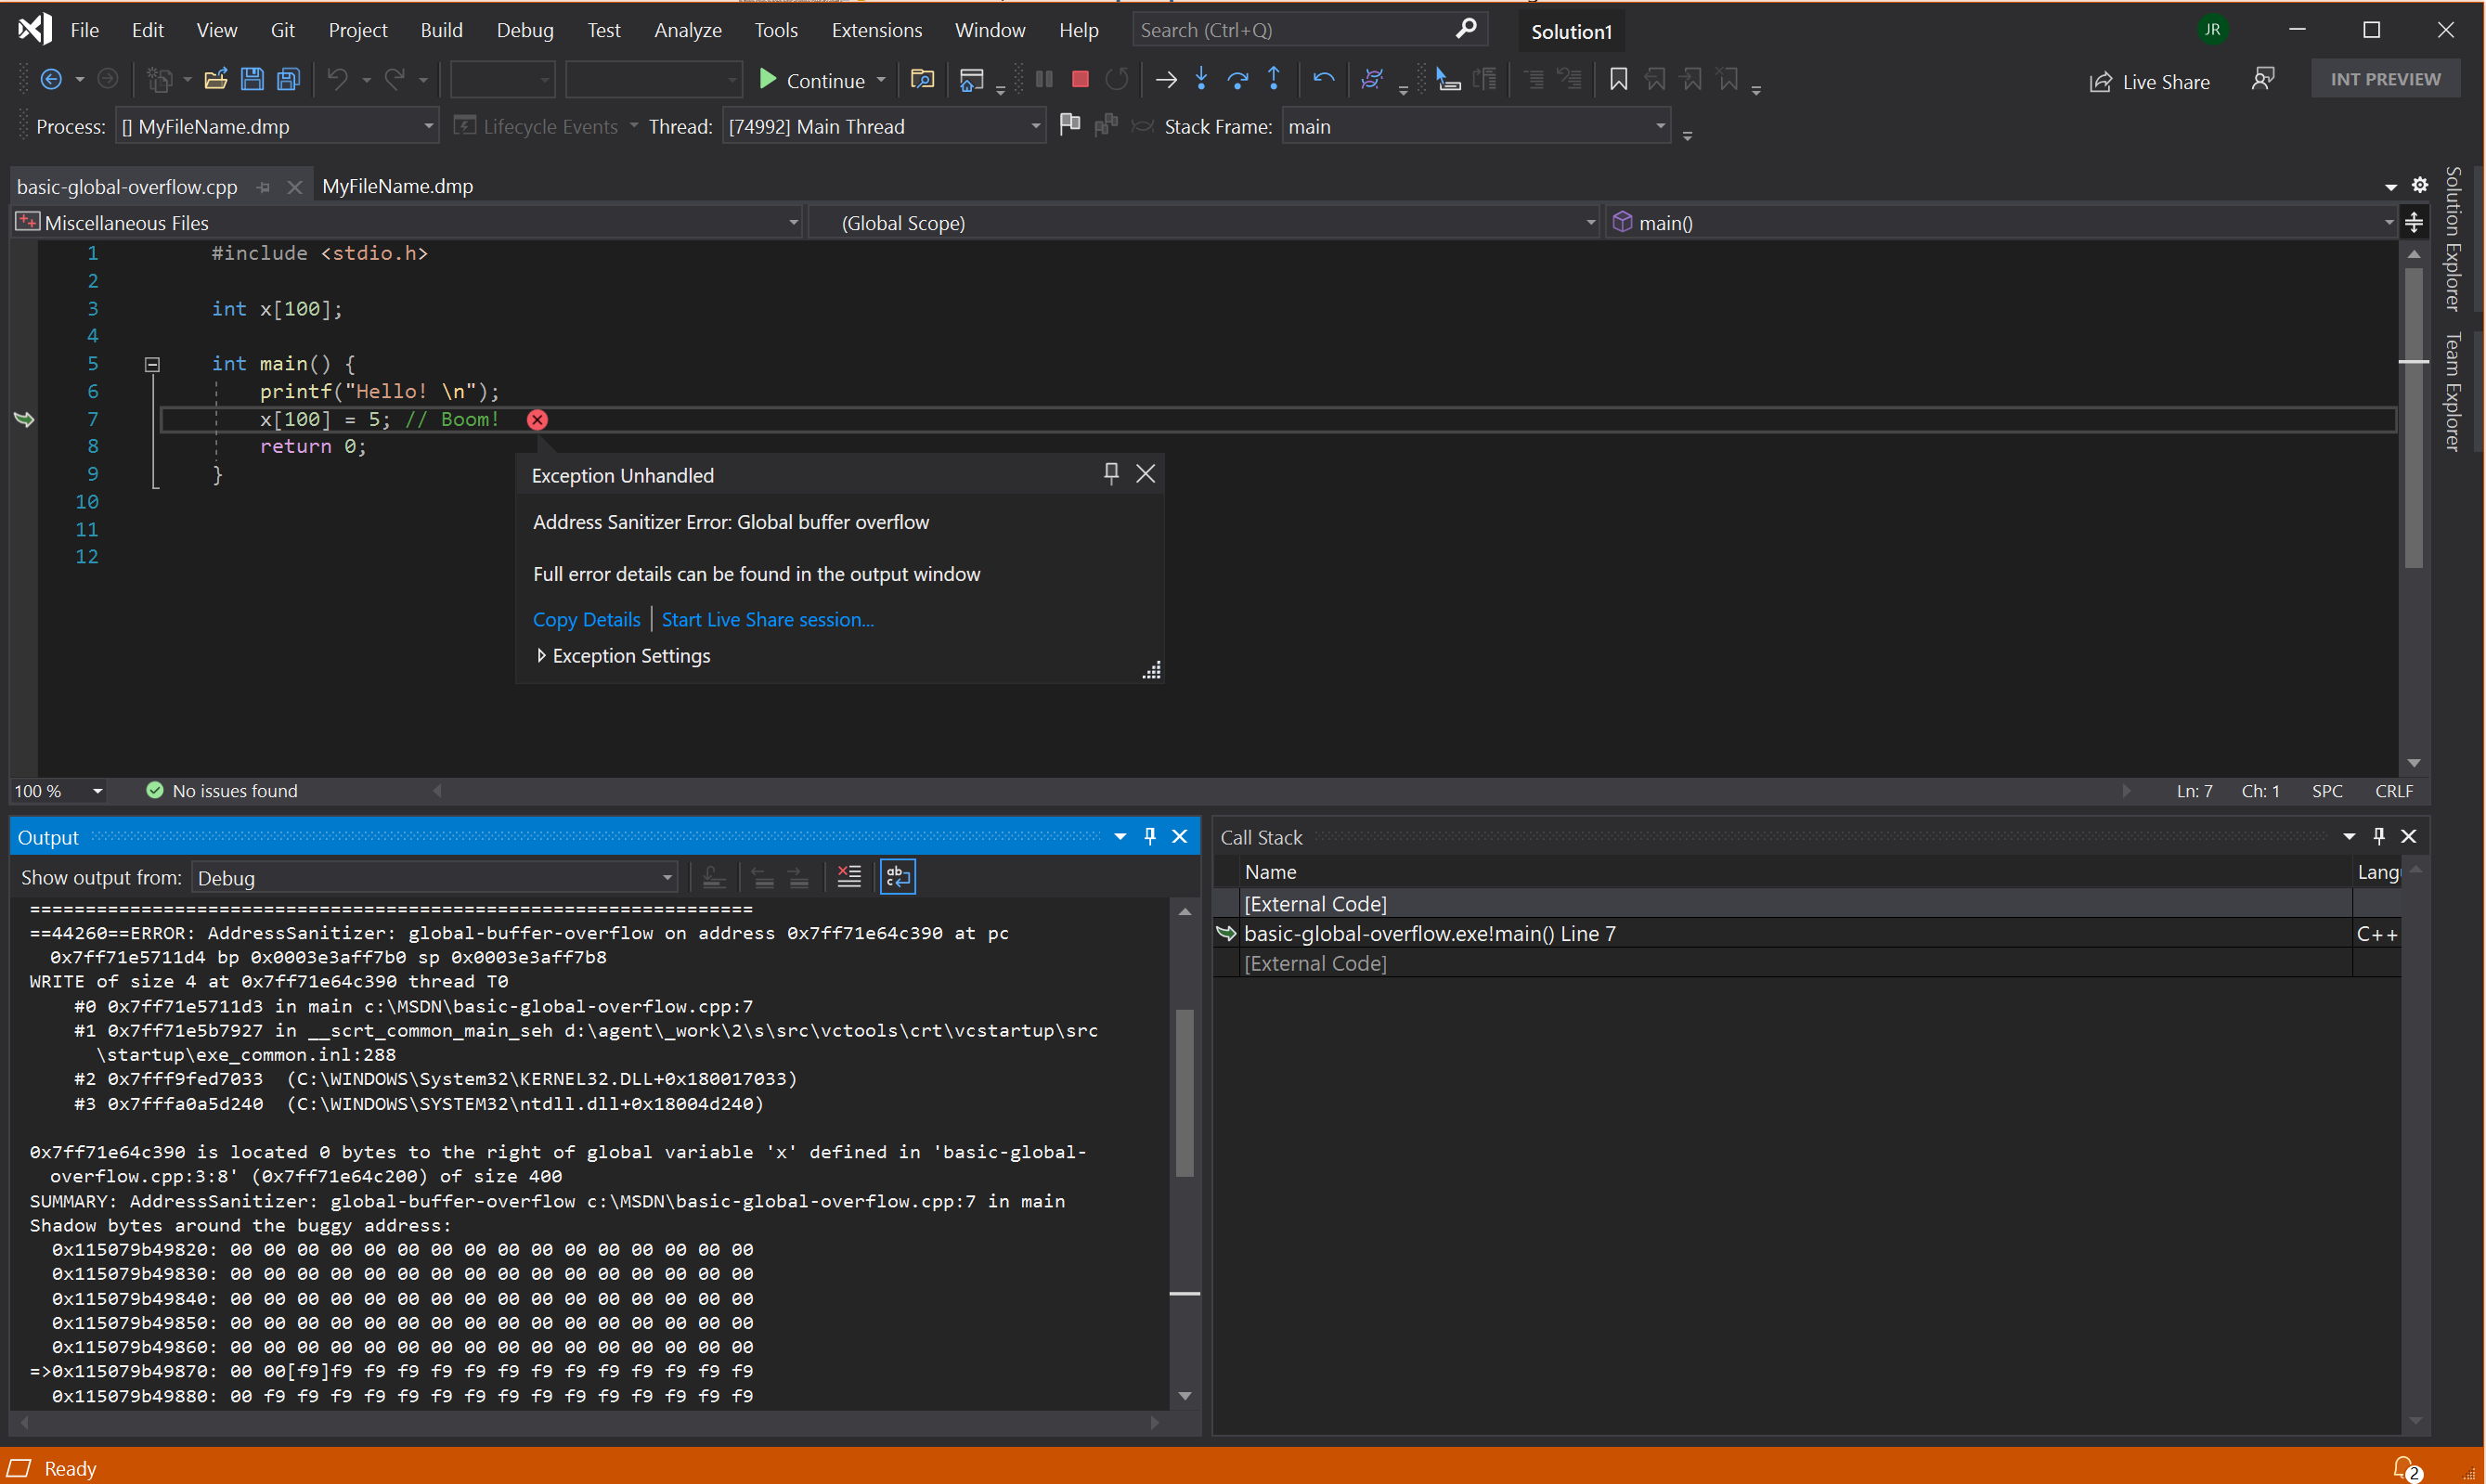This screenshot has width=2486, height=1484.
Task: Click the pin output window icon
Action: click(1150, 835)
